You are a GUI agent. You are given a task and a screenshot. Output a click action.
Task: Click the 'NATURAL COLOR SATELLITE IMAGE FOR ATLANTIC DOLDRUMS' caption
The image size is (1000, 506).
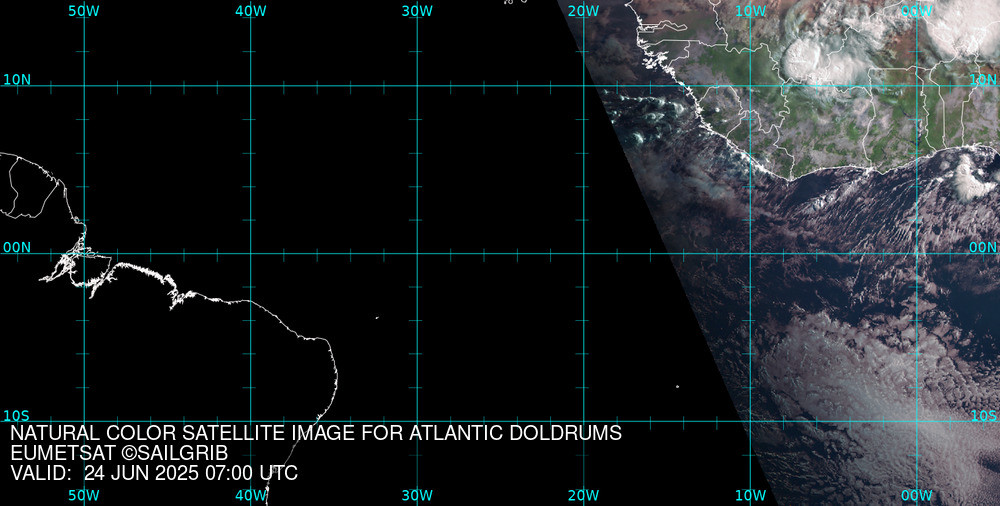[x=316, y=433]
